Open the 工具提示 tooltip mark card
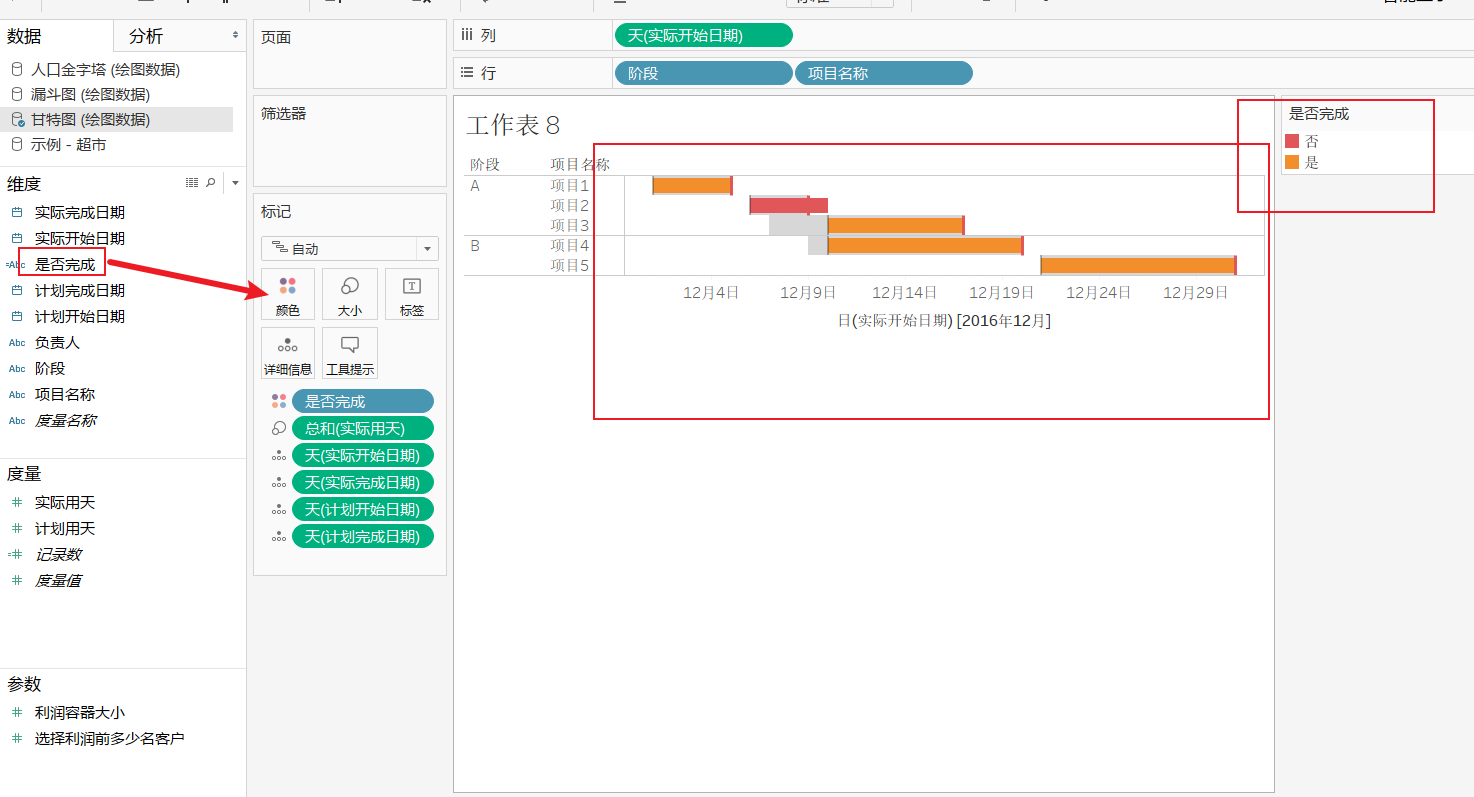Image resolution: width=1474 pixels, height=797 pixels. (x=350, y=353)
